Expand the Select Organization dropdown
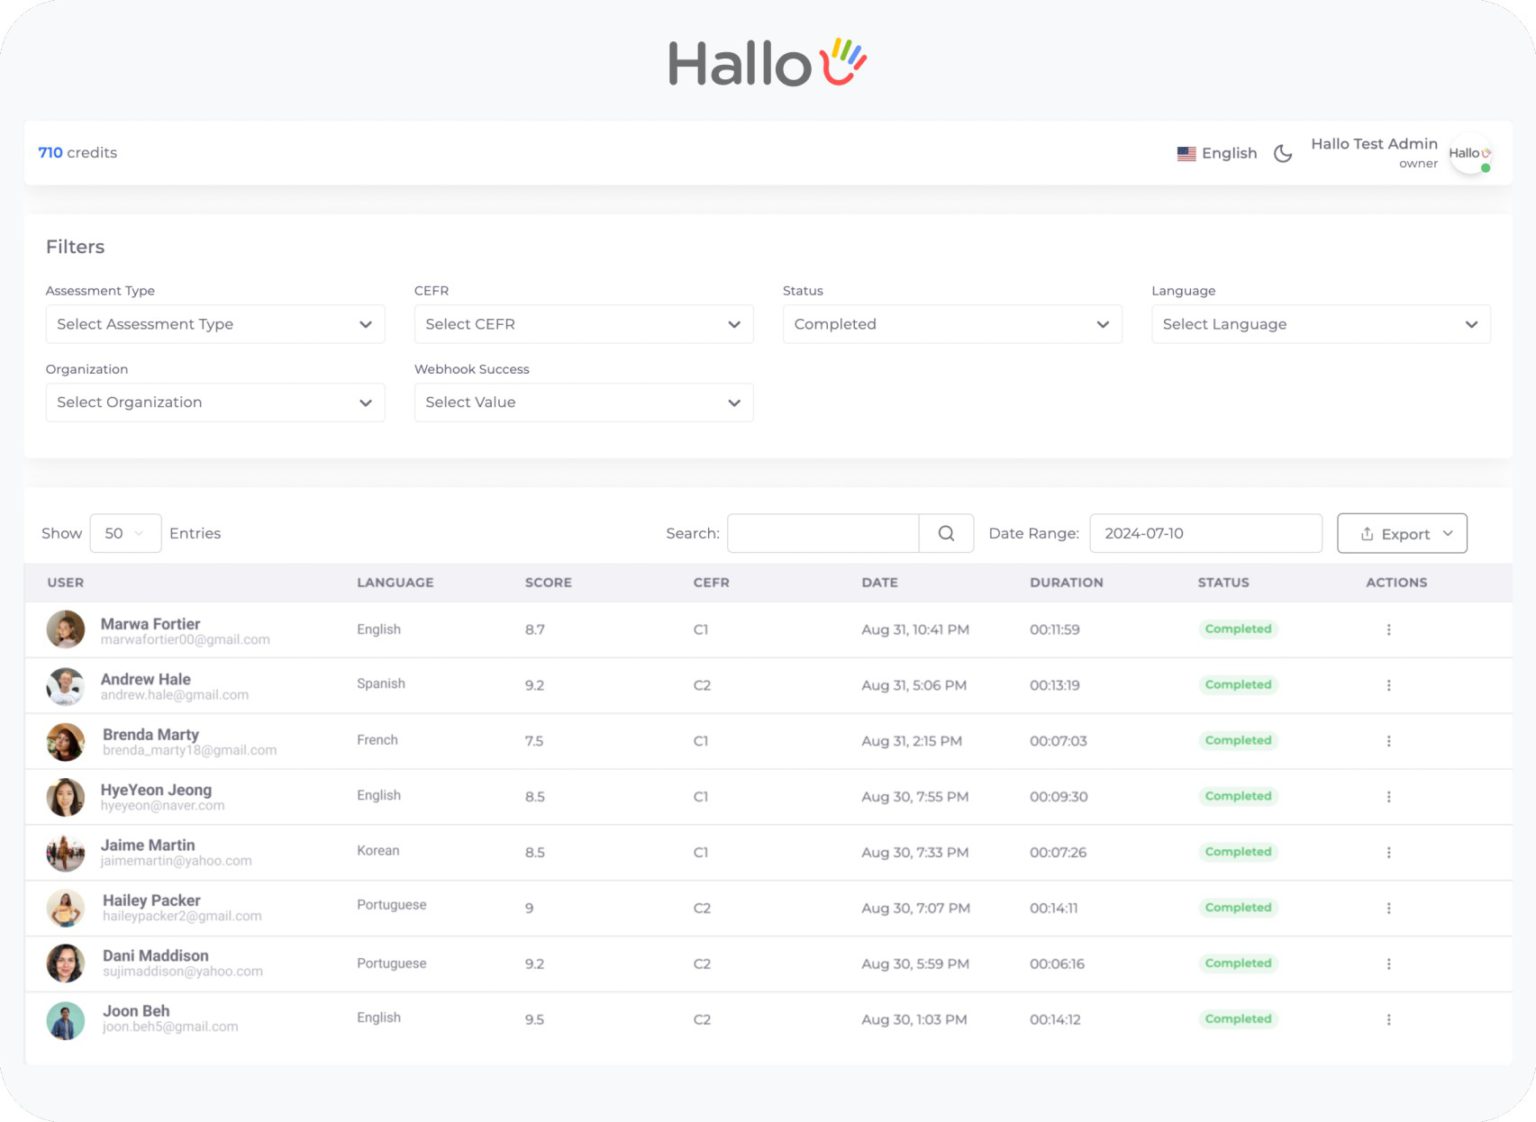Screen dimensions: 1536x1122 pyautogui.click(x=214, y=402)
